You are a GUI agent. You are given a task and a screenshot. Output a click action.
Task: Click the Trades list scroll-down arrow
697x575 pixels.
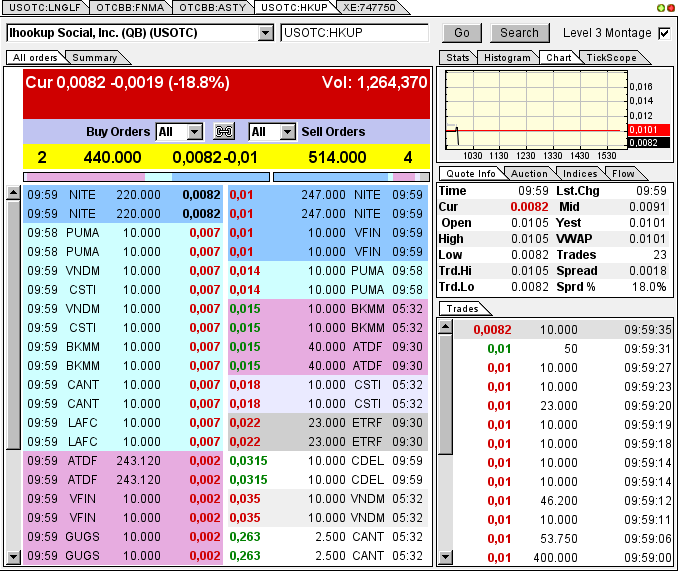(x=445, y=558)
